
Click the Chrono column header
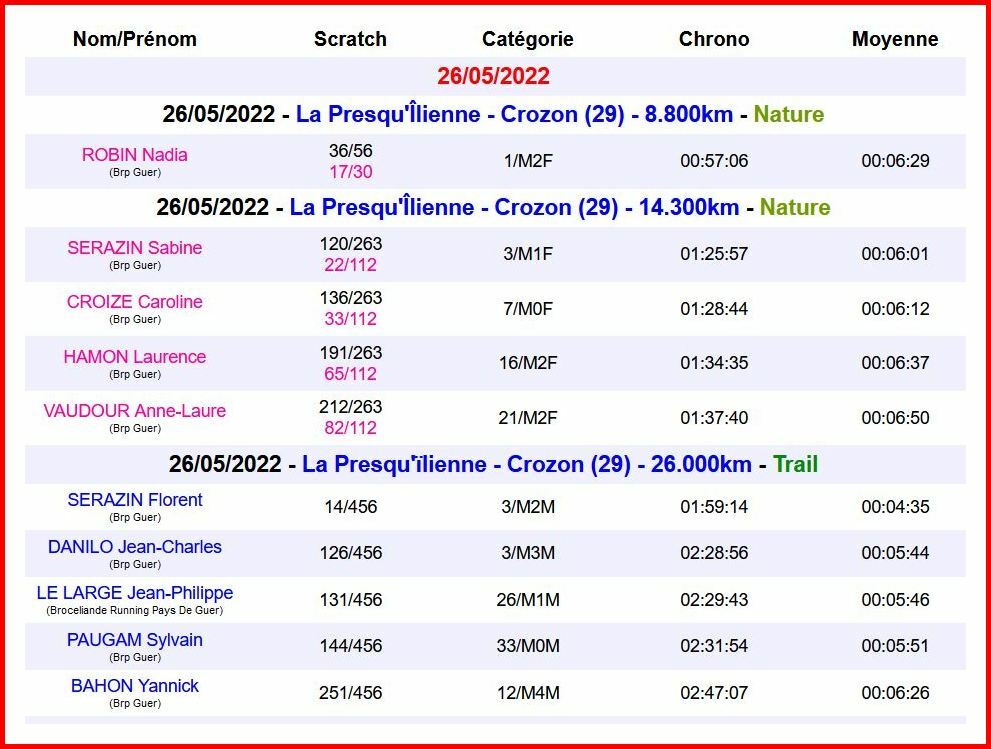(x=713, y=39)
